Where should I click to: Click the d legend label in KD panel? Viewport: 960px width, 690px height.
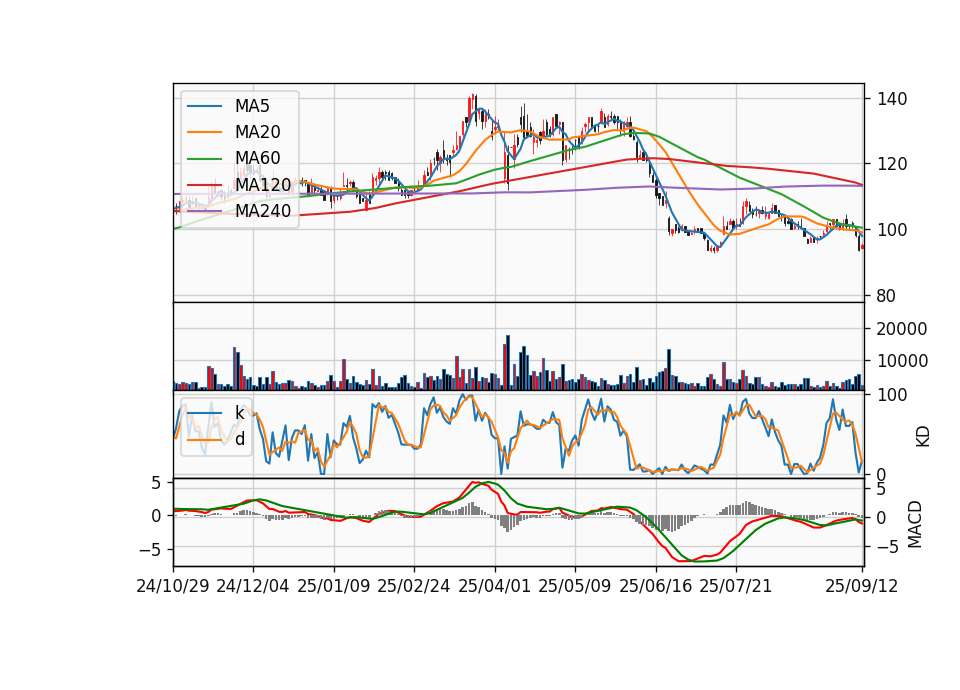(239, 439)
